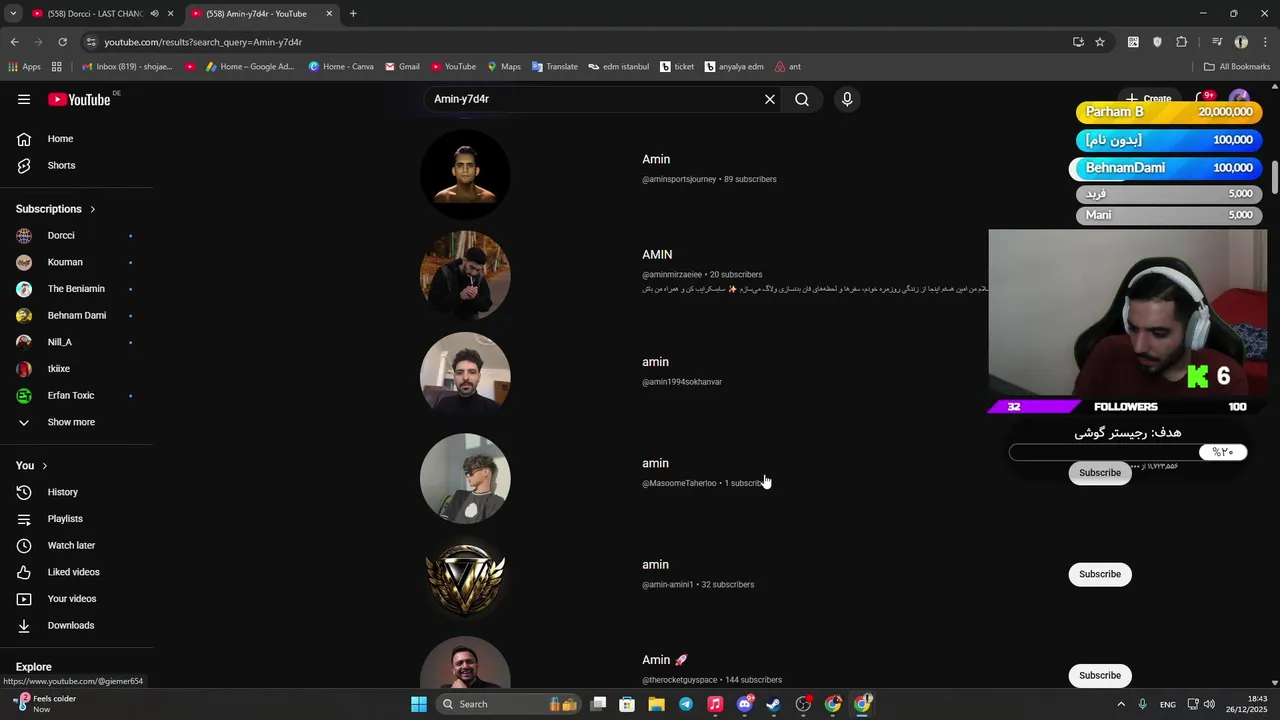The height and width of the screenshot is (720, 1280).
Task: Open @amin-amini1 golden emblem avatar
Action: pyautogui.click(x=465, y=580)
